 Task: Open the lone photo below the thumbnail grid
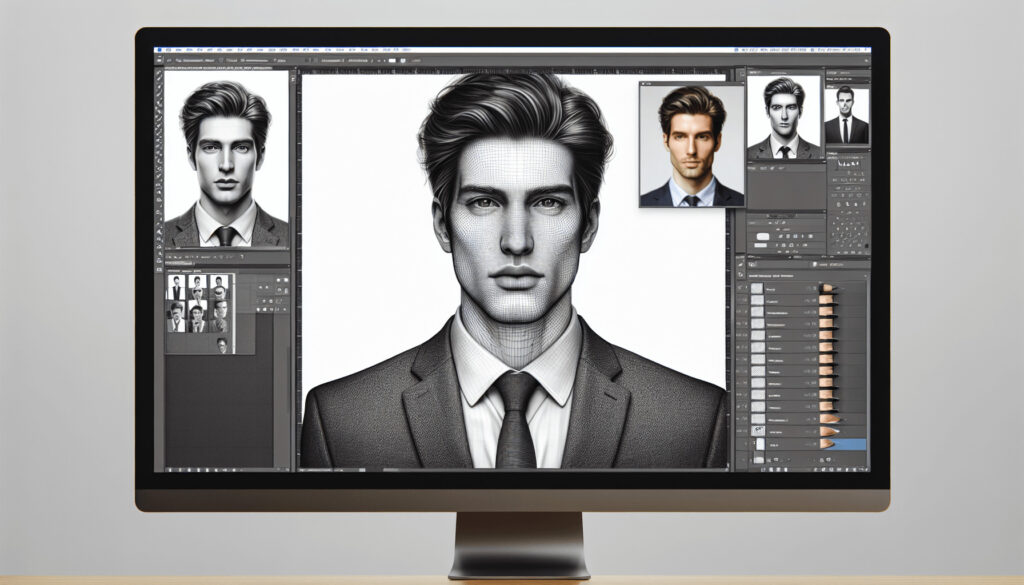(222, 345)
